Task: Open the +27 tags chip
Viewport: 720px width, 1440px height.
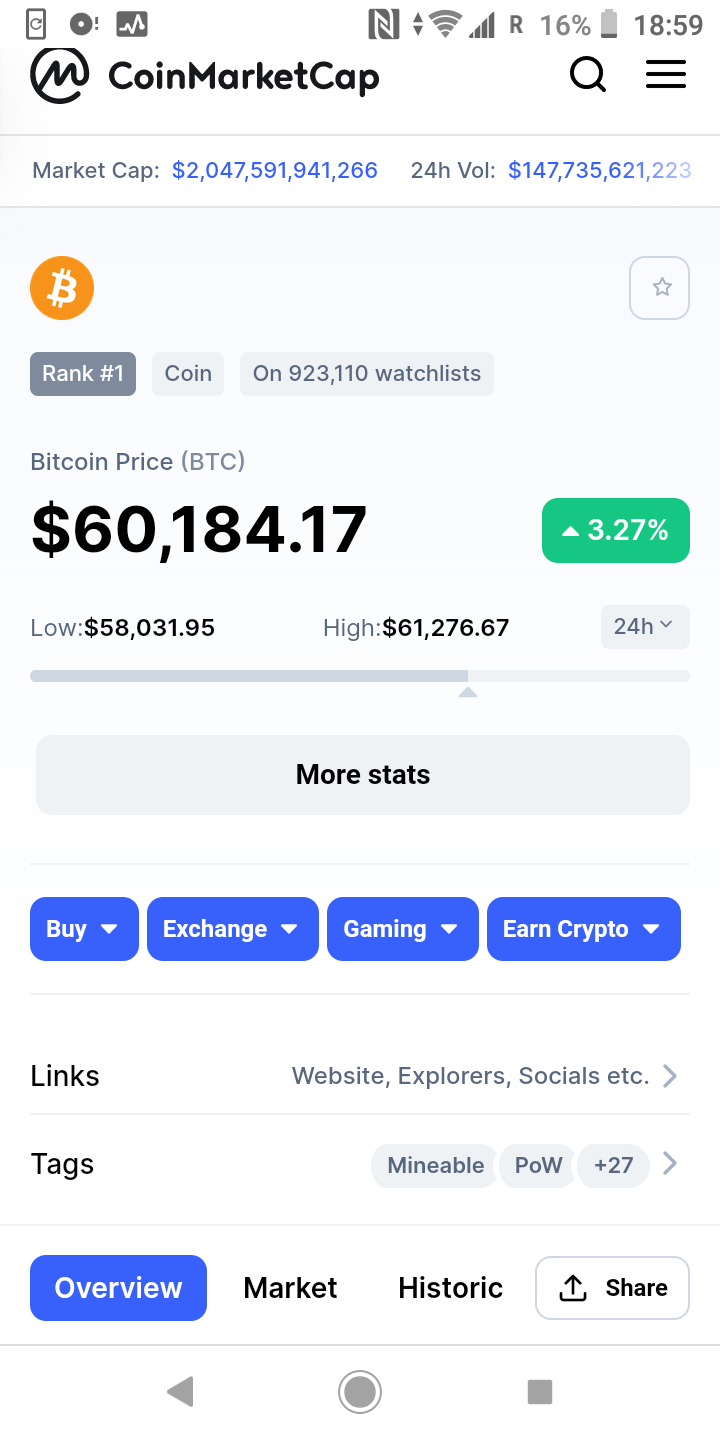Action: (x=614, y=1165)
